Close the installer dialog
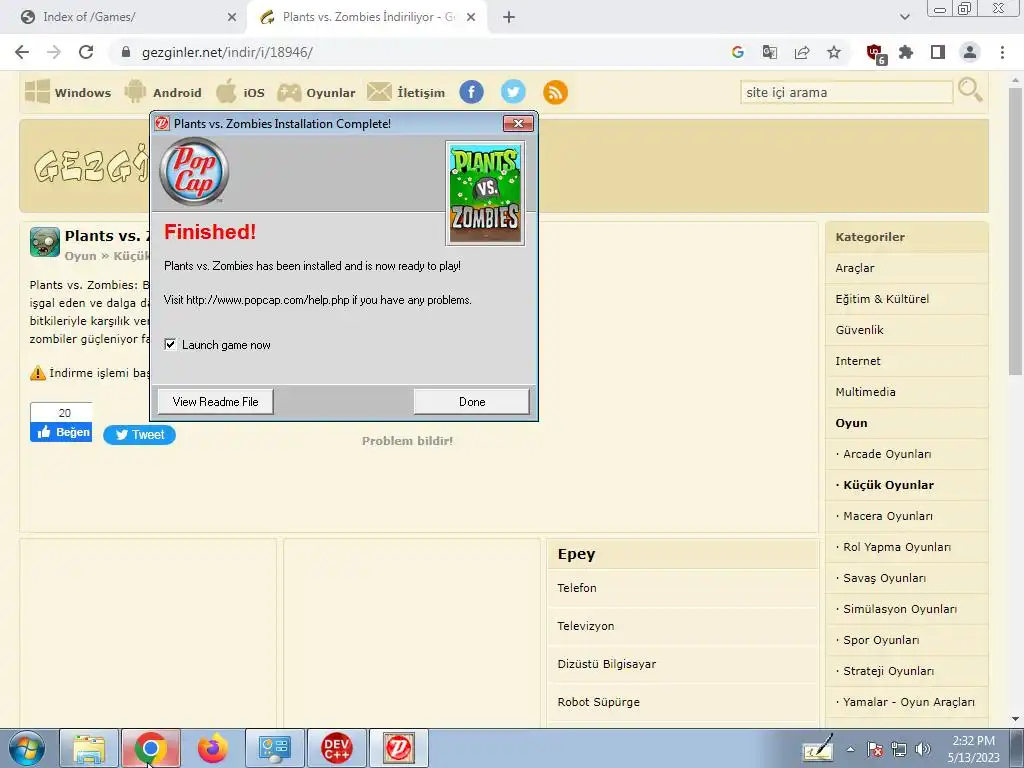The image size is (1024, 768). 518,123
